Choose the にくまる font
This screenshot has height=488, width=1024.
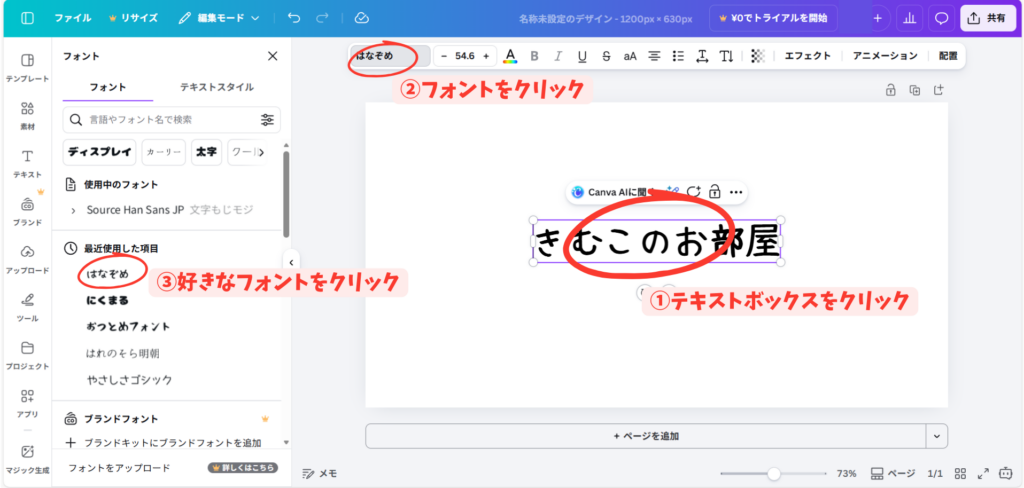(108, 301)
